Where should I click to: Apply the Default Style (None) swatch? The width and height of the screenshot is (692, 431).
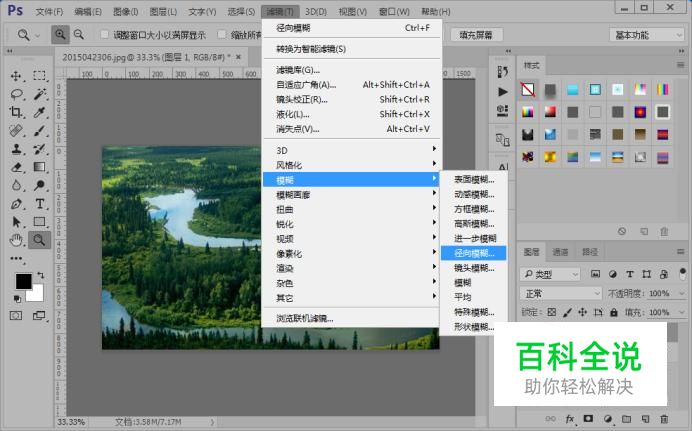[527, 90]
